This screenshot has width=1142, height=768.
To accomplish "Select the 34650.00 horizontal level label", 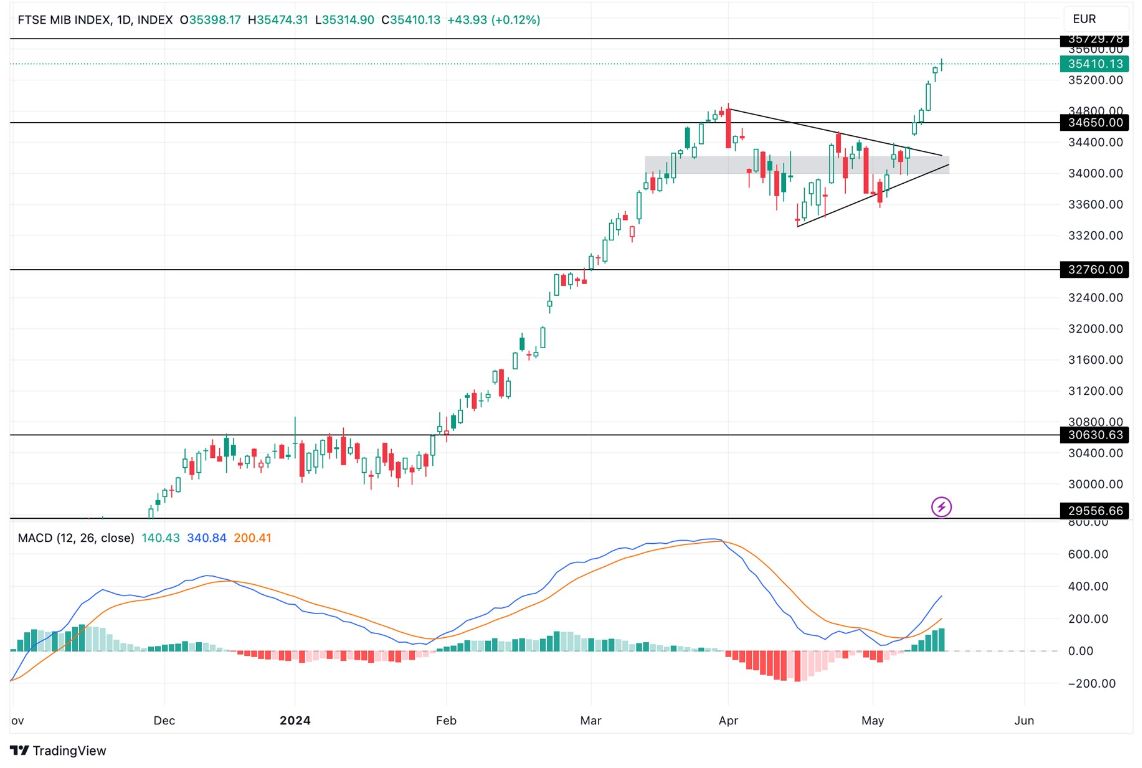I will coord(1094,123).
